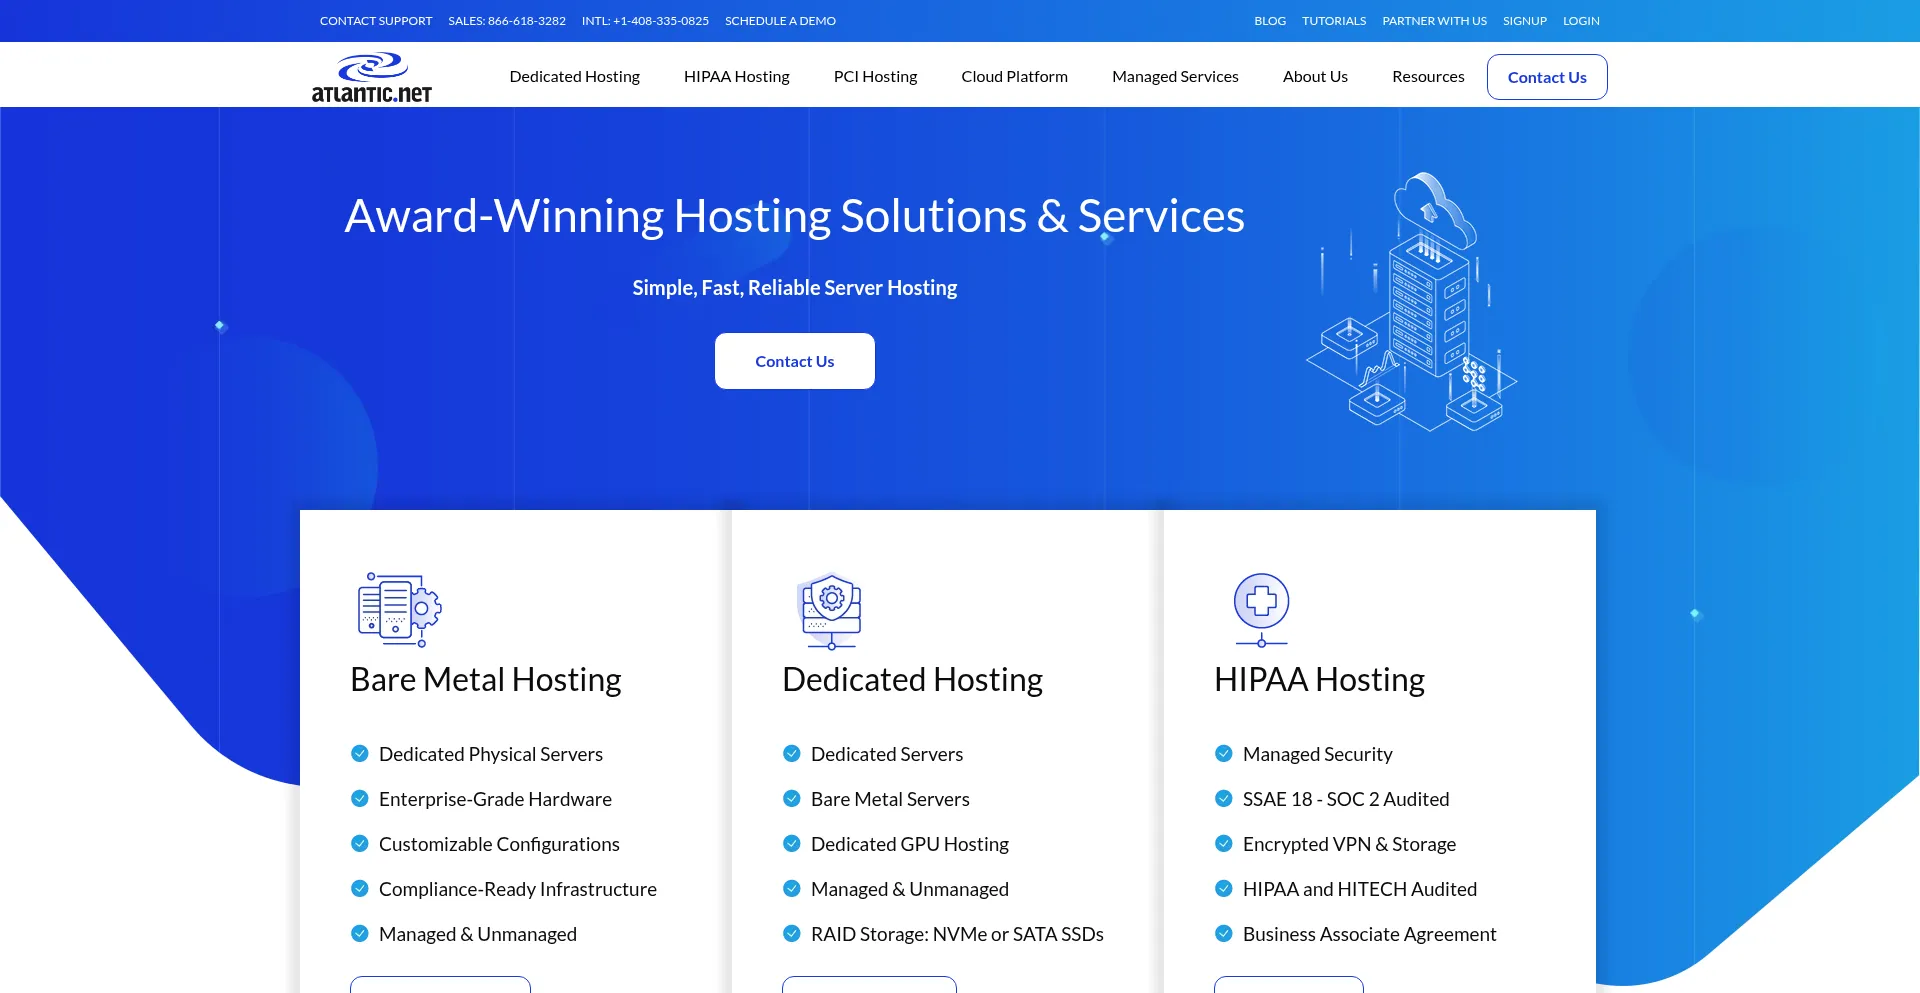This screenshot has width=1920, height=993.
Task: Click the Dedicated Hosting shield gear icon
Action: pyautogui.click(x=831, y=609)
